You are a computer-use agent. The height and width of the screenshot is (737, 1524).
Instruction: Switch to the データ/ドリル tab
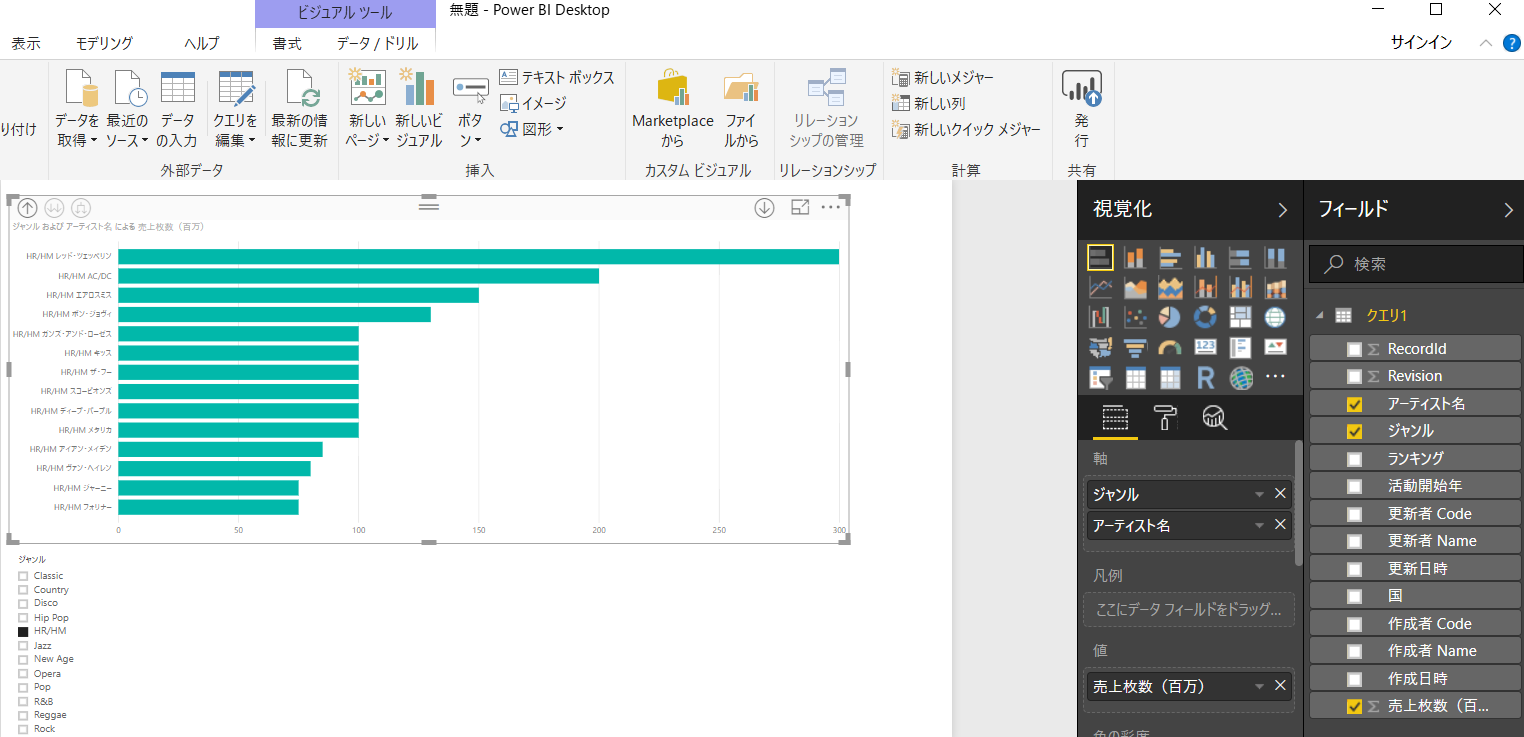coord(376,43)
